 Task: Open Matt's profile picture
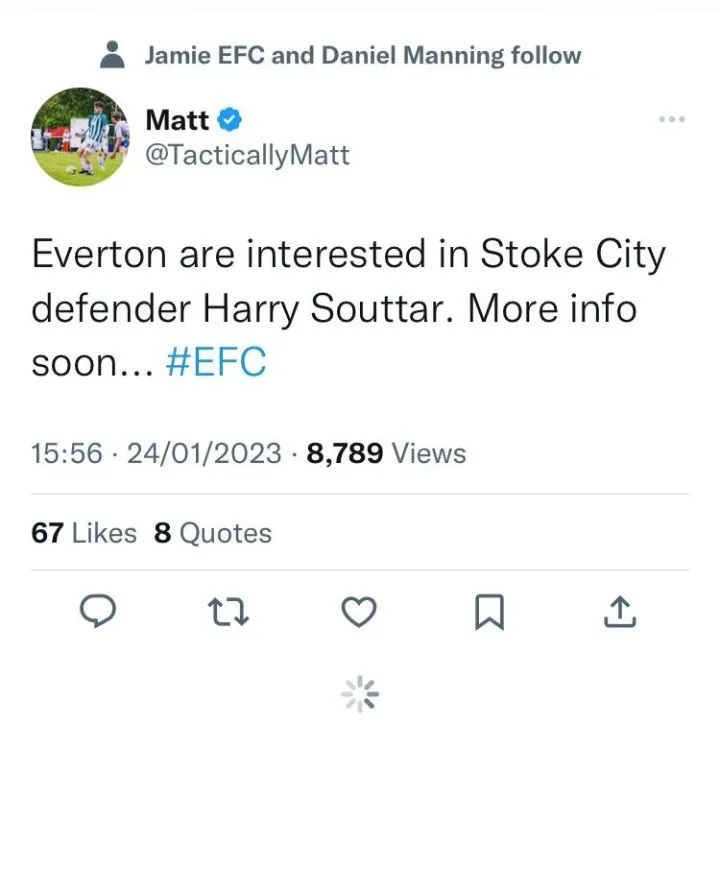coord(80,138)
